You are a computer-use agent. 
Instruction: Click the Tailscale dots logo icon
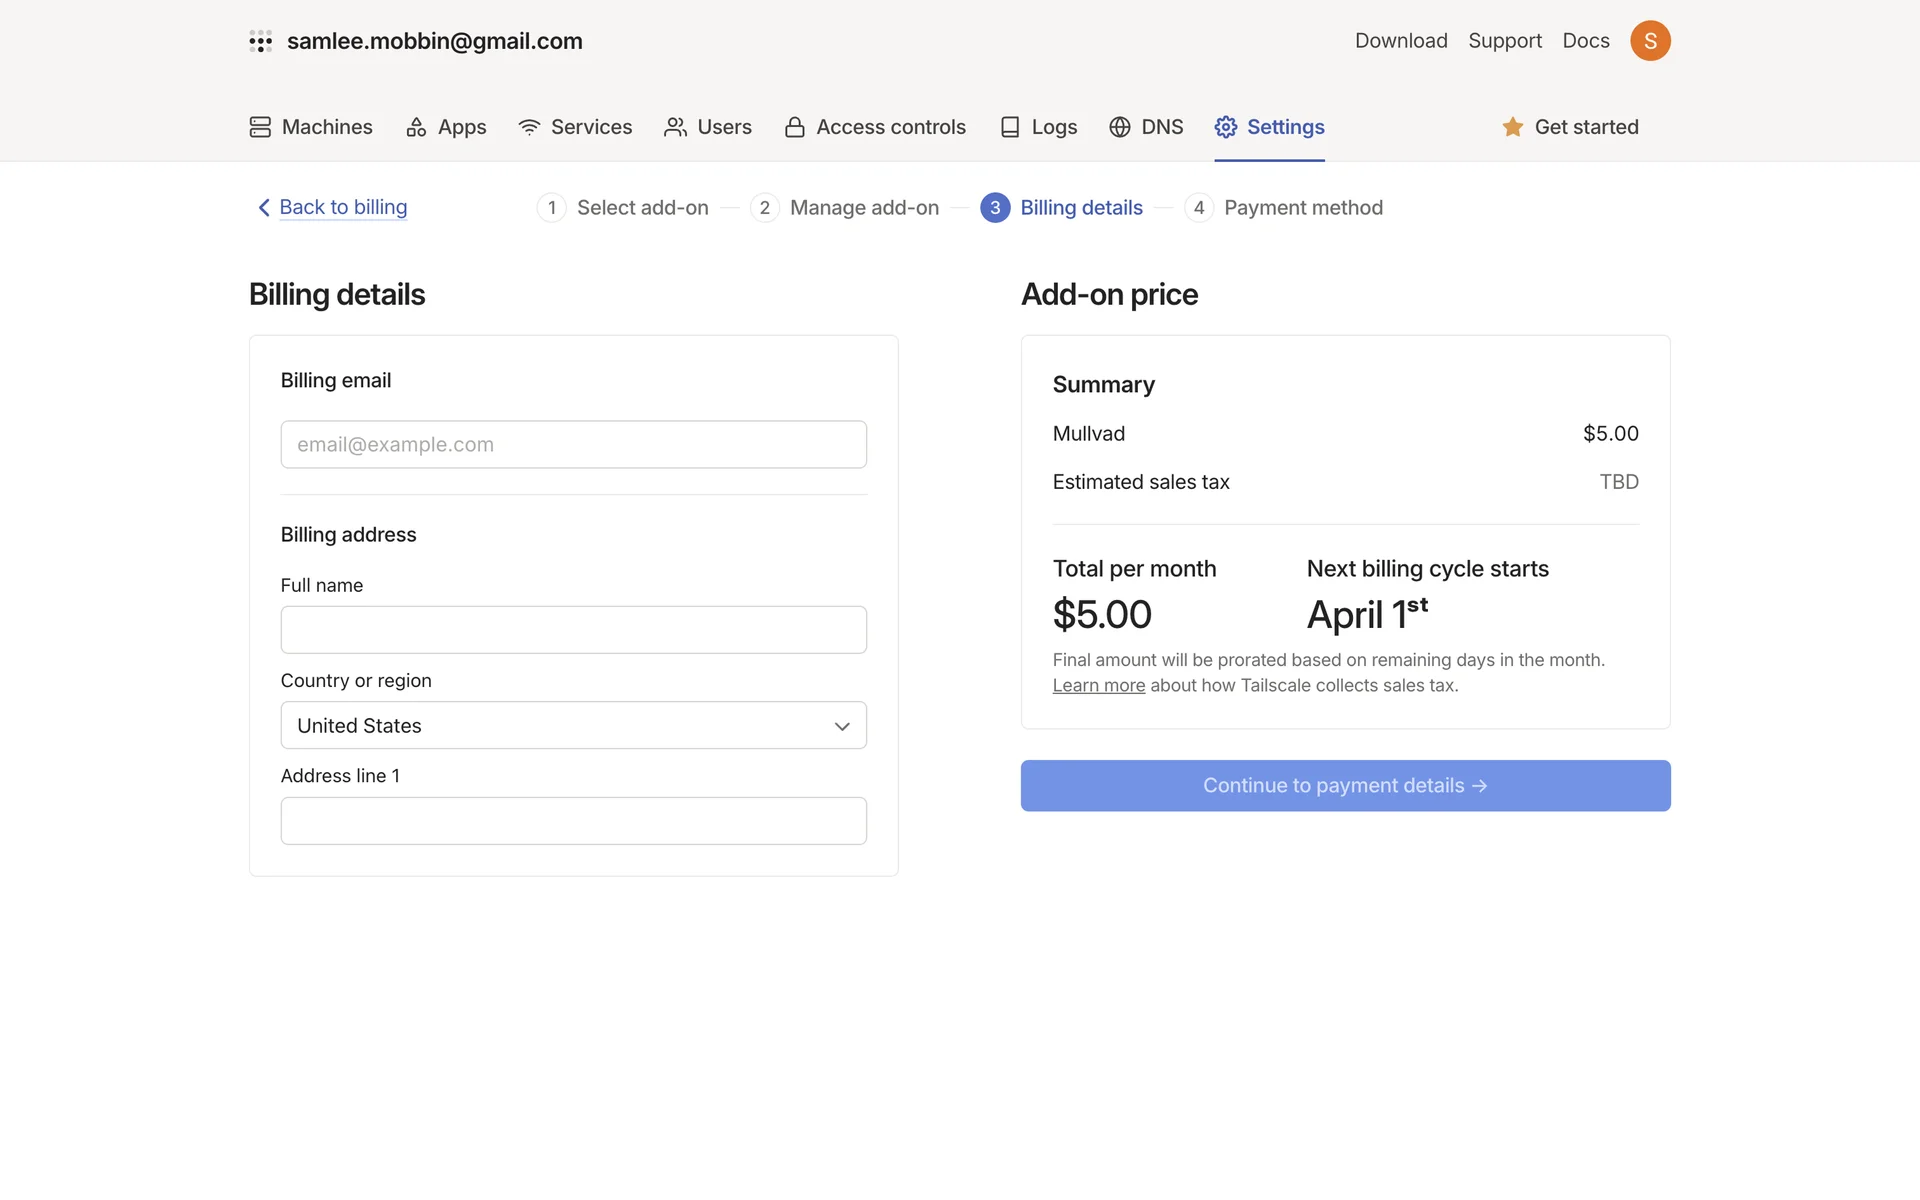(260, 41)
